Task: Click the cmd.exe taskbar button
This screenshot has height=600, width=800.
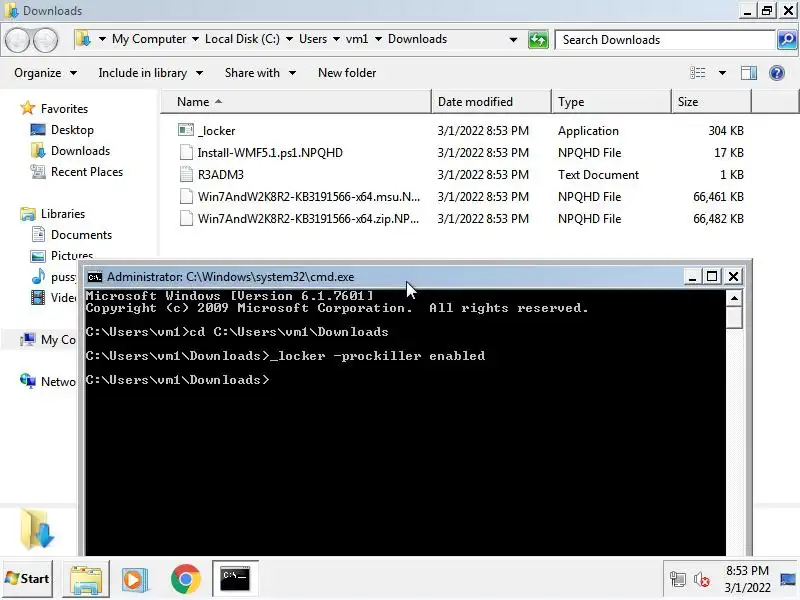Action: 235,579
